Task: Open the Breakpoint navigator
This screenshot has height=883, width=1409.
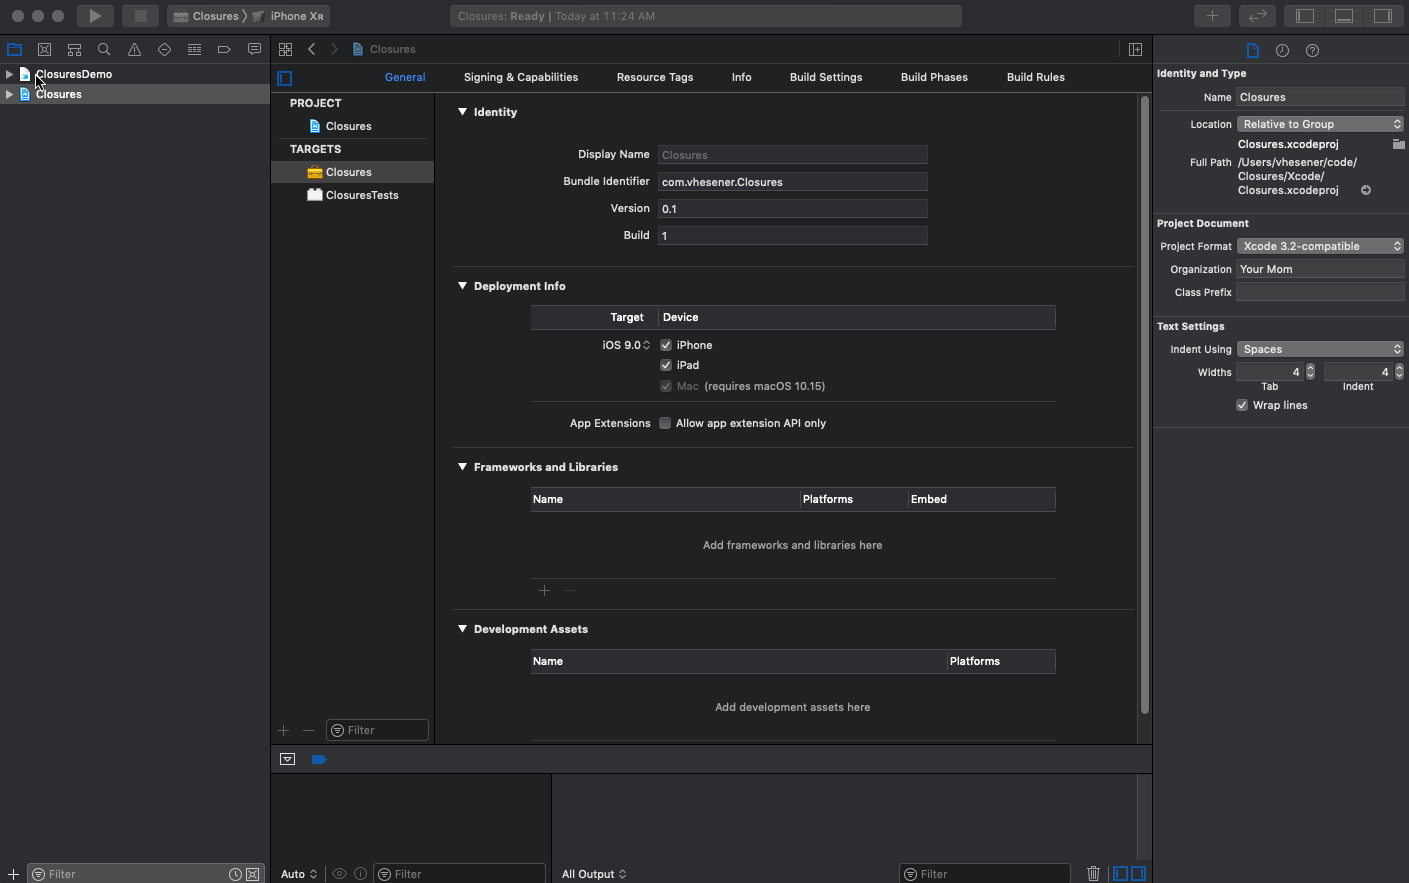Action: pyautogui.click(x=224, y=49)
